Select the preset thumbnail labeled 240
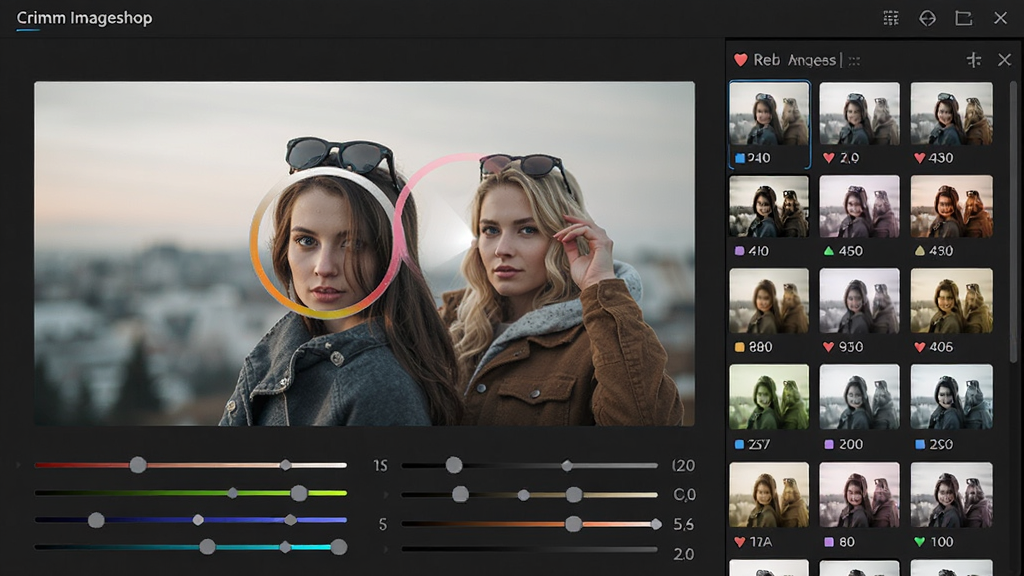1024x576 pixels. coord(769,114)
